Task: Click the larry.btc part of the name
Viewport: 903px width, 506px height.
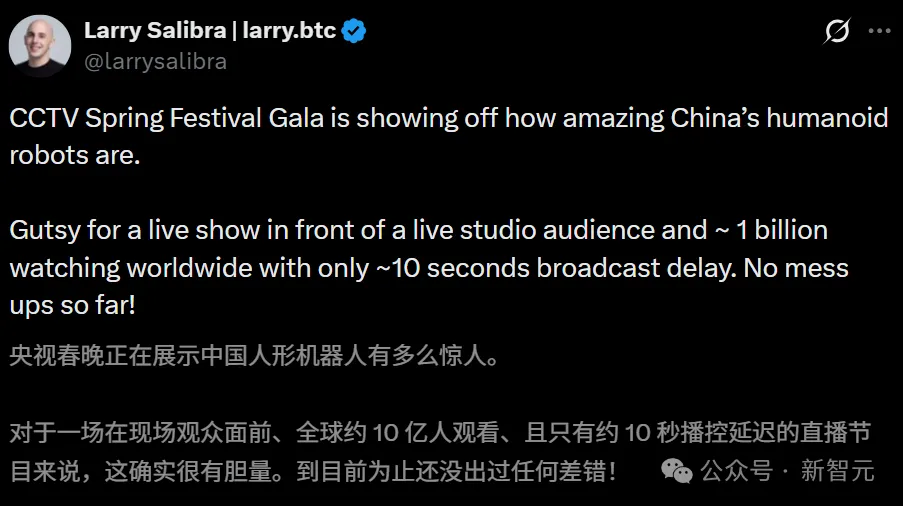Action: coord(288,31)
